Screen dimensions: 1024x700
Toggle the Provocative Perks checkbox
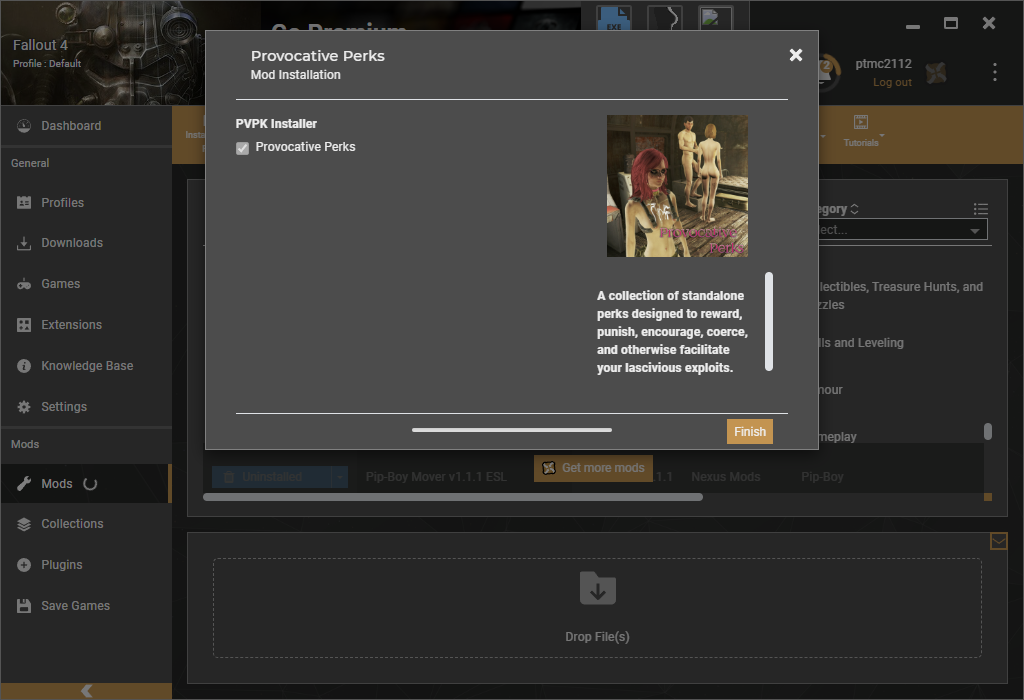click(x=242, y=148)
